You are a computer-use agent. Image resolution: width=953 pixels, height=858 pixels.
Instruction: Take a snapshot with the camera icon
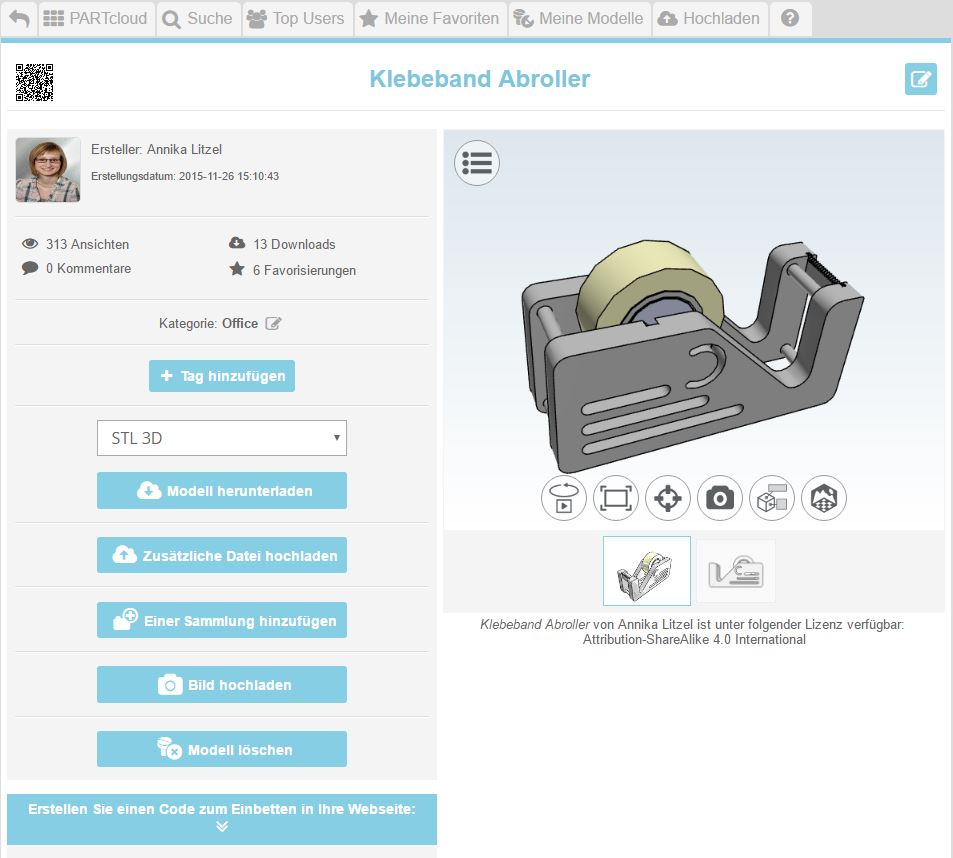pyautogui.click(x=720, y=498)
